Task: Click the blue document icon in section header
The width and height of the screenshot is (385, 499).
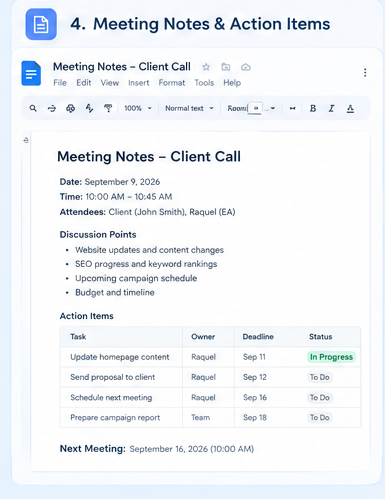Action: (x=41, y=24)
